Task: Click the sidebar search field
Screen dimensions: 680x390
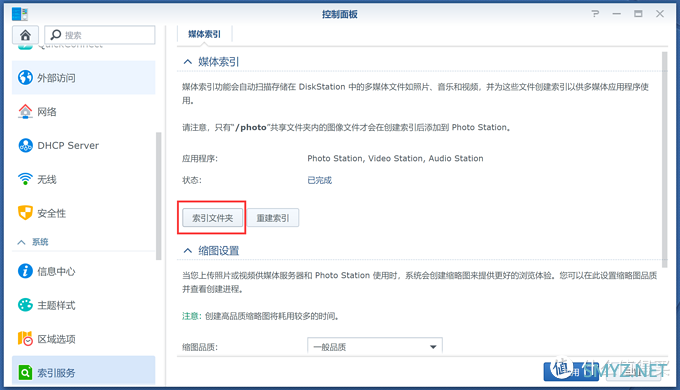Action: coord(100,35)
